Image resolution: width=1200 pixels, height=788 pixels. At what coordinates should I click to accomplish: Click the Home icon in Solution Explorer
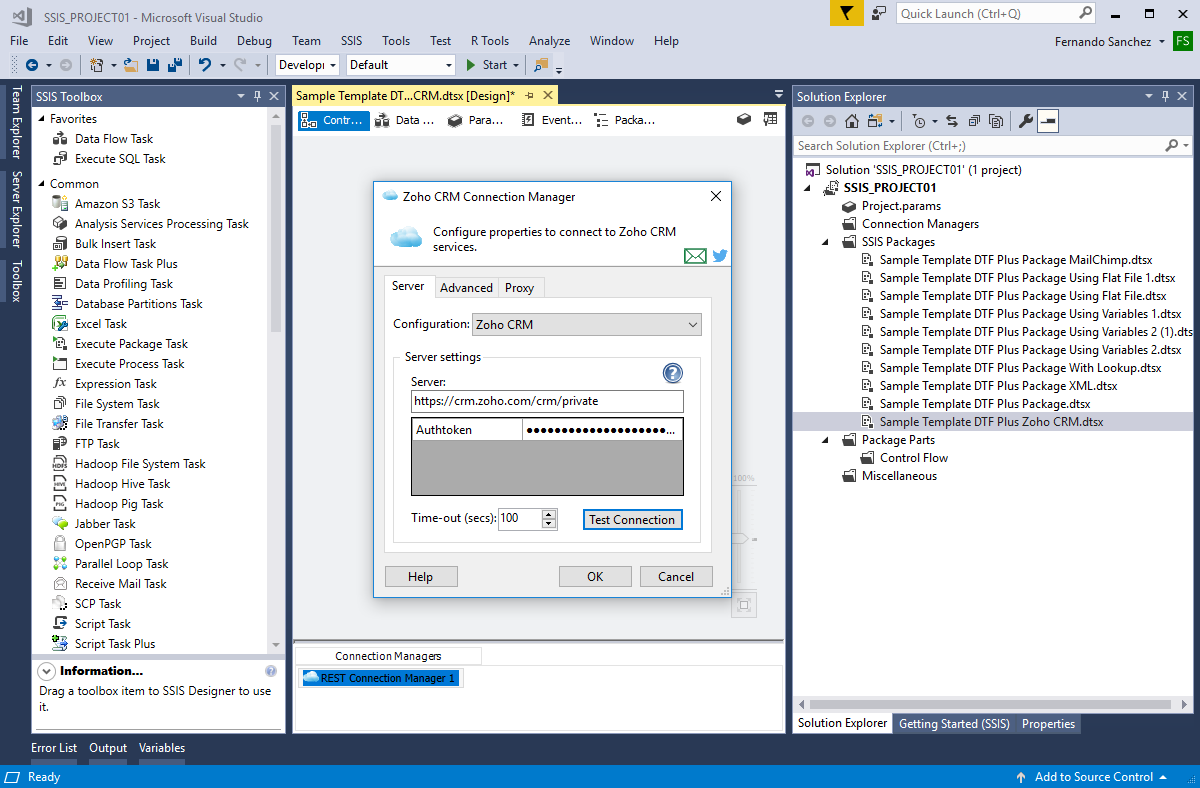pyautogui.click(x=852, y=121)
